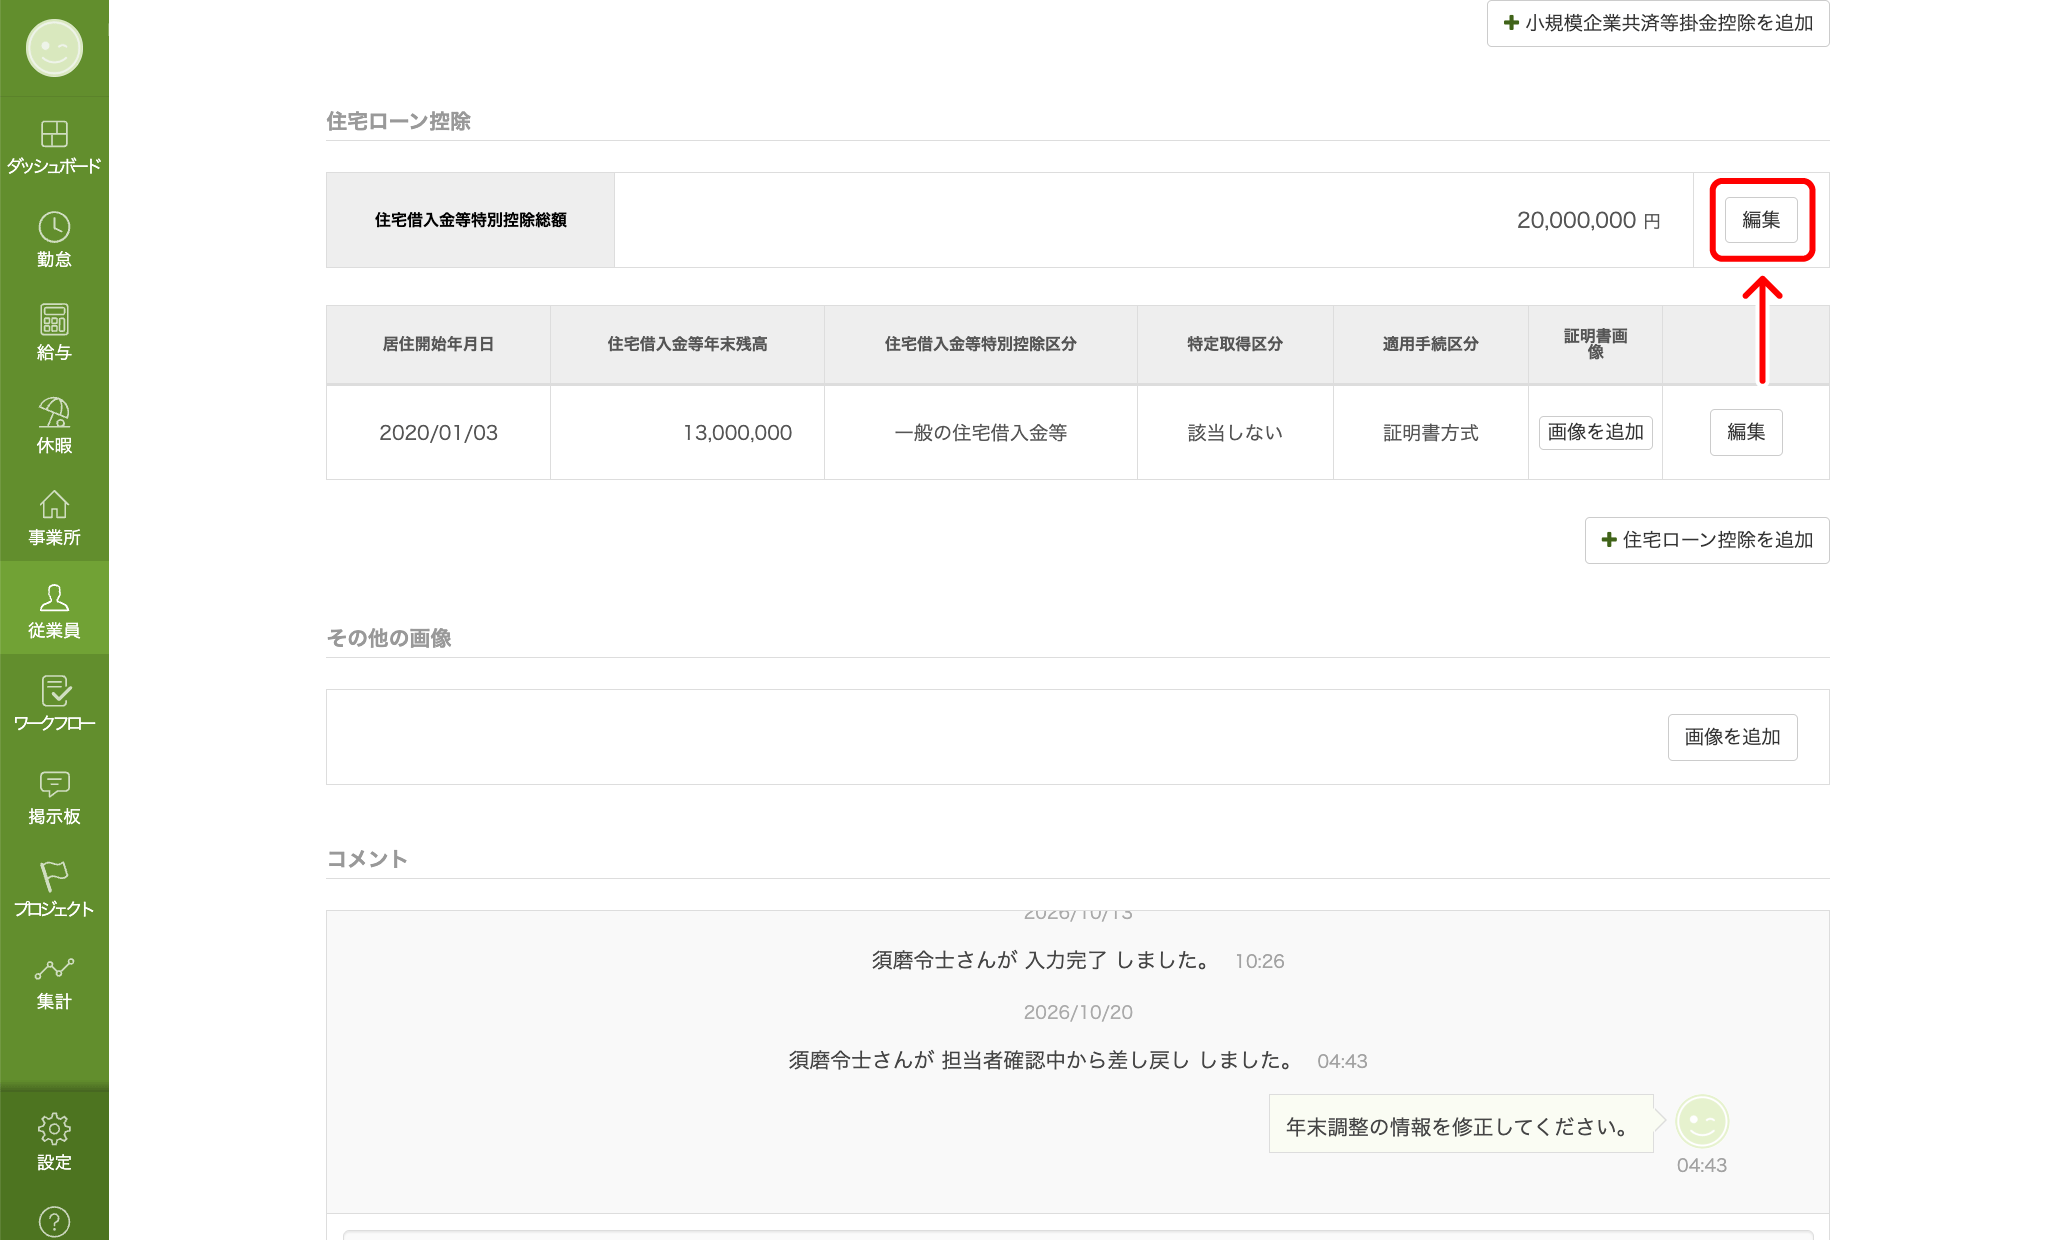Click 画像を追加 in the 証明書画像 column
2048x1240 pixels.
click(x=1595, y=432)
